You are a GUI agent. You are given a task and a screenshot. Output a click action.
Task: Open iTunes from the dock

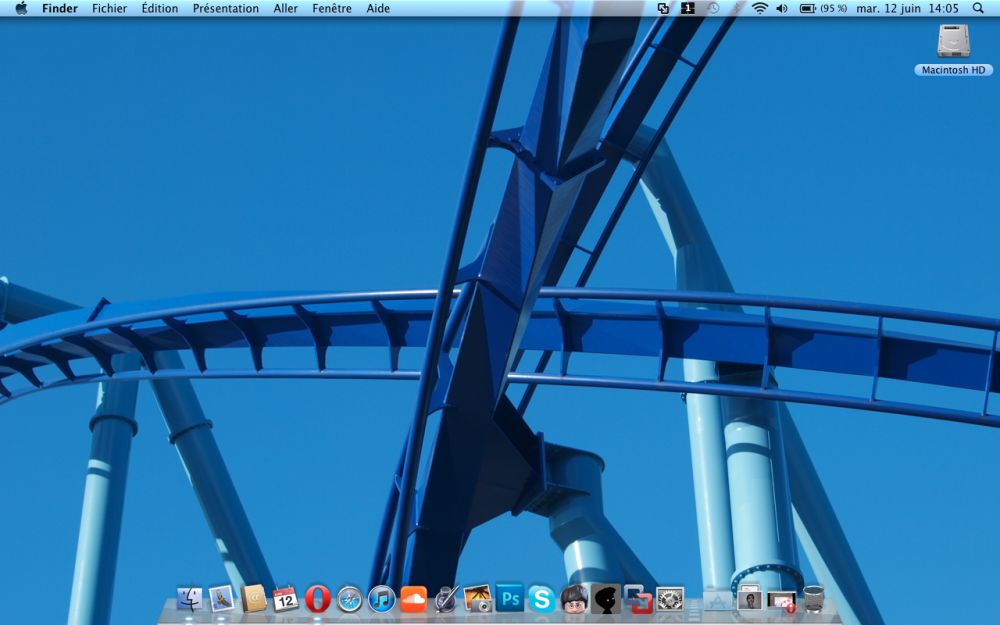381,599
